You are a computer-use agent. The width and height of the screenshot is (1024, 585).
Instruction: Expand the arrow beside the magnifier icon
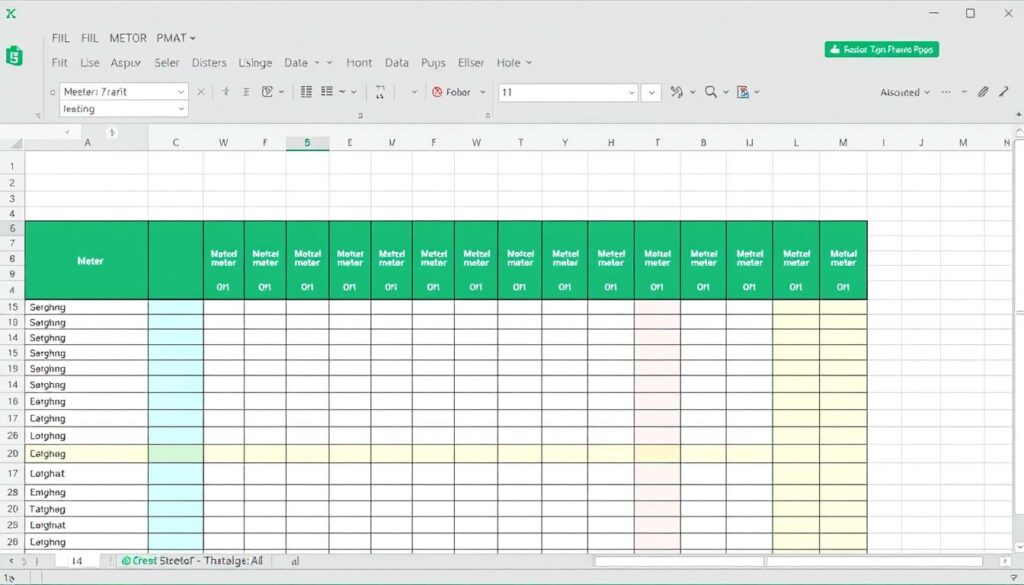tap(726, 92)
